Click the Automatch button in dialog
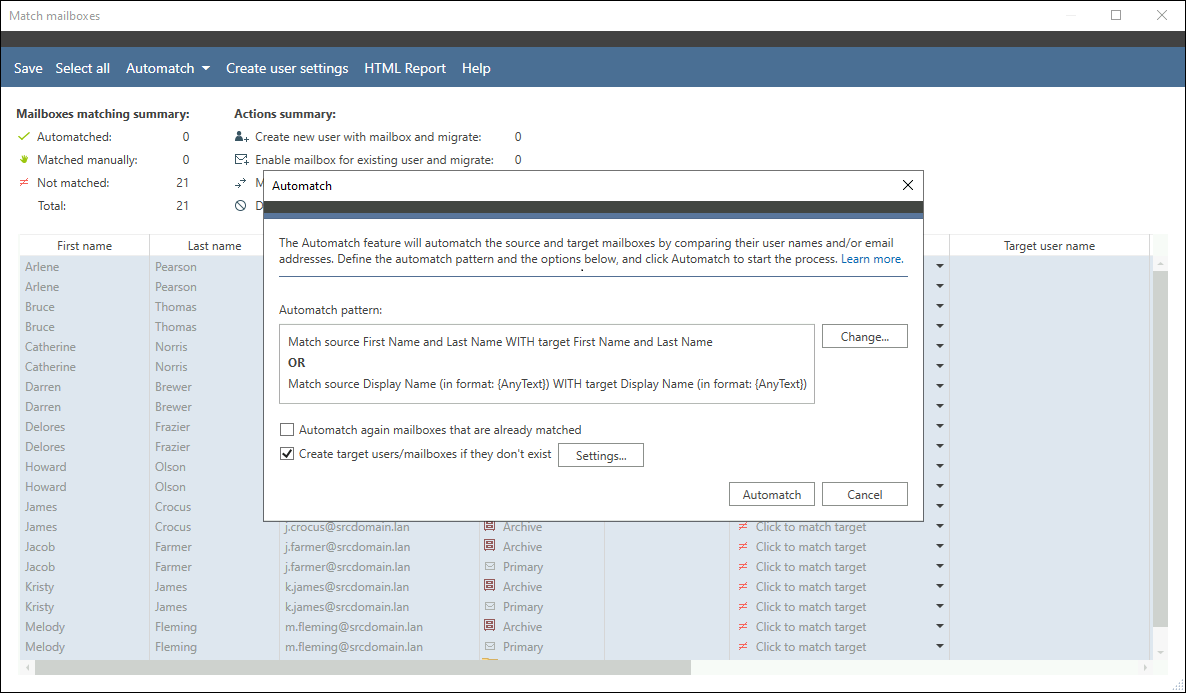1186x693 pixels. 772,495
